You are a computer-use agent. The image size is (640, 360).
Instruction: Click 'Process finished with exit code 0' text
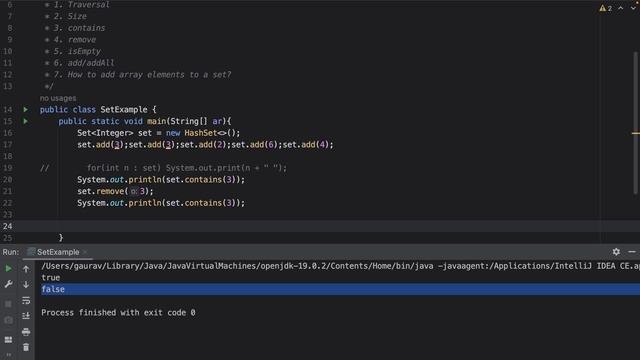pyautogui.click(x=118, y=313)
